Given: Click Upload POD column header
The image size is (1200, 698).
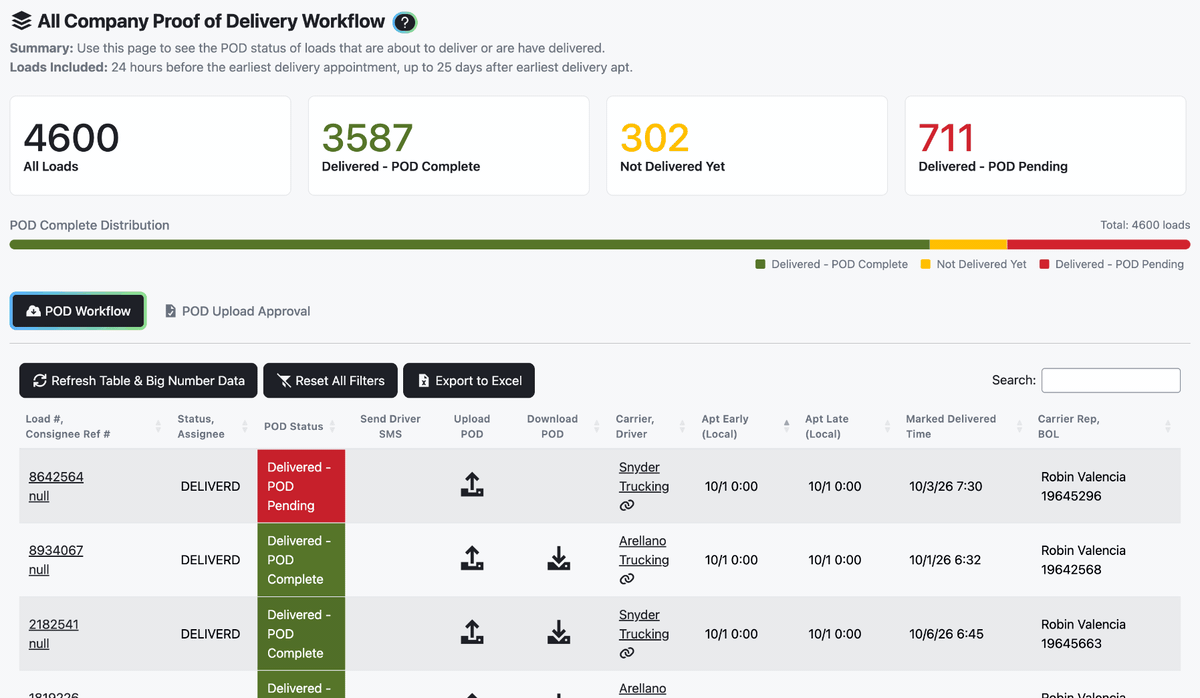Looking at the screenshot, I should click(x=472, y=426).
